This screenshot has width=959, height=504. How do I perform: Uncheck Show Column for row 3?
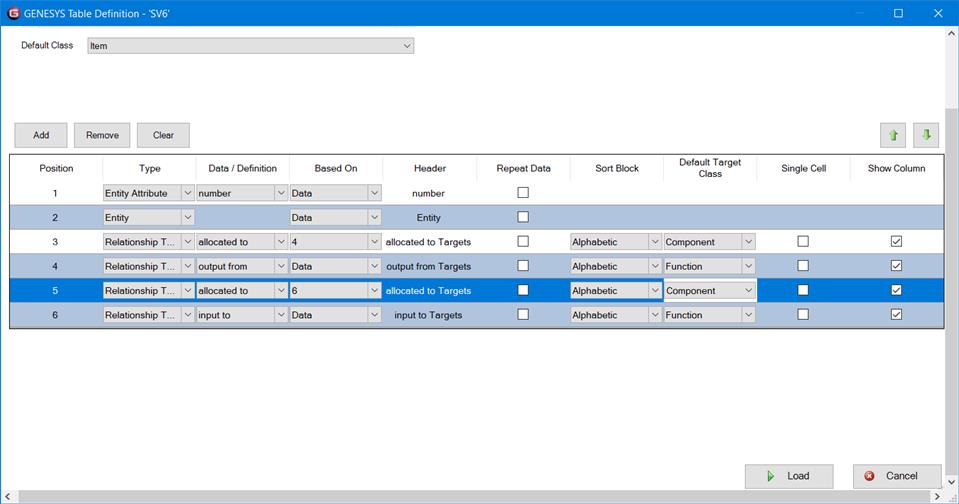(x=896, y=242)
